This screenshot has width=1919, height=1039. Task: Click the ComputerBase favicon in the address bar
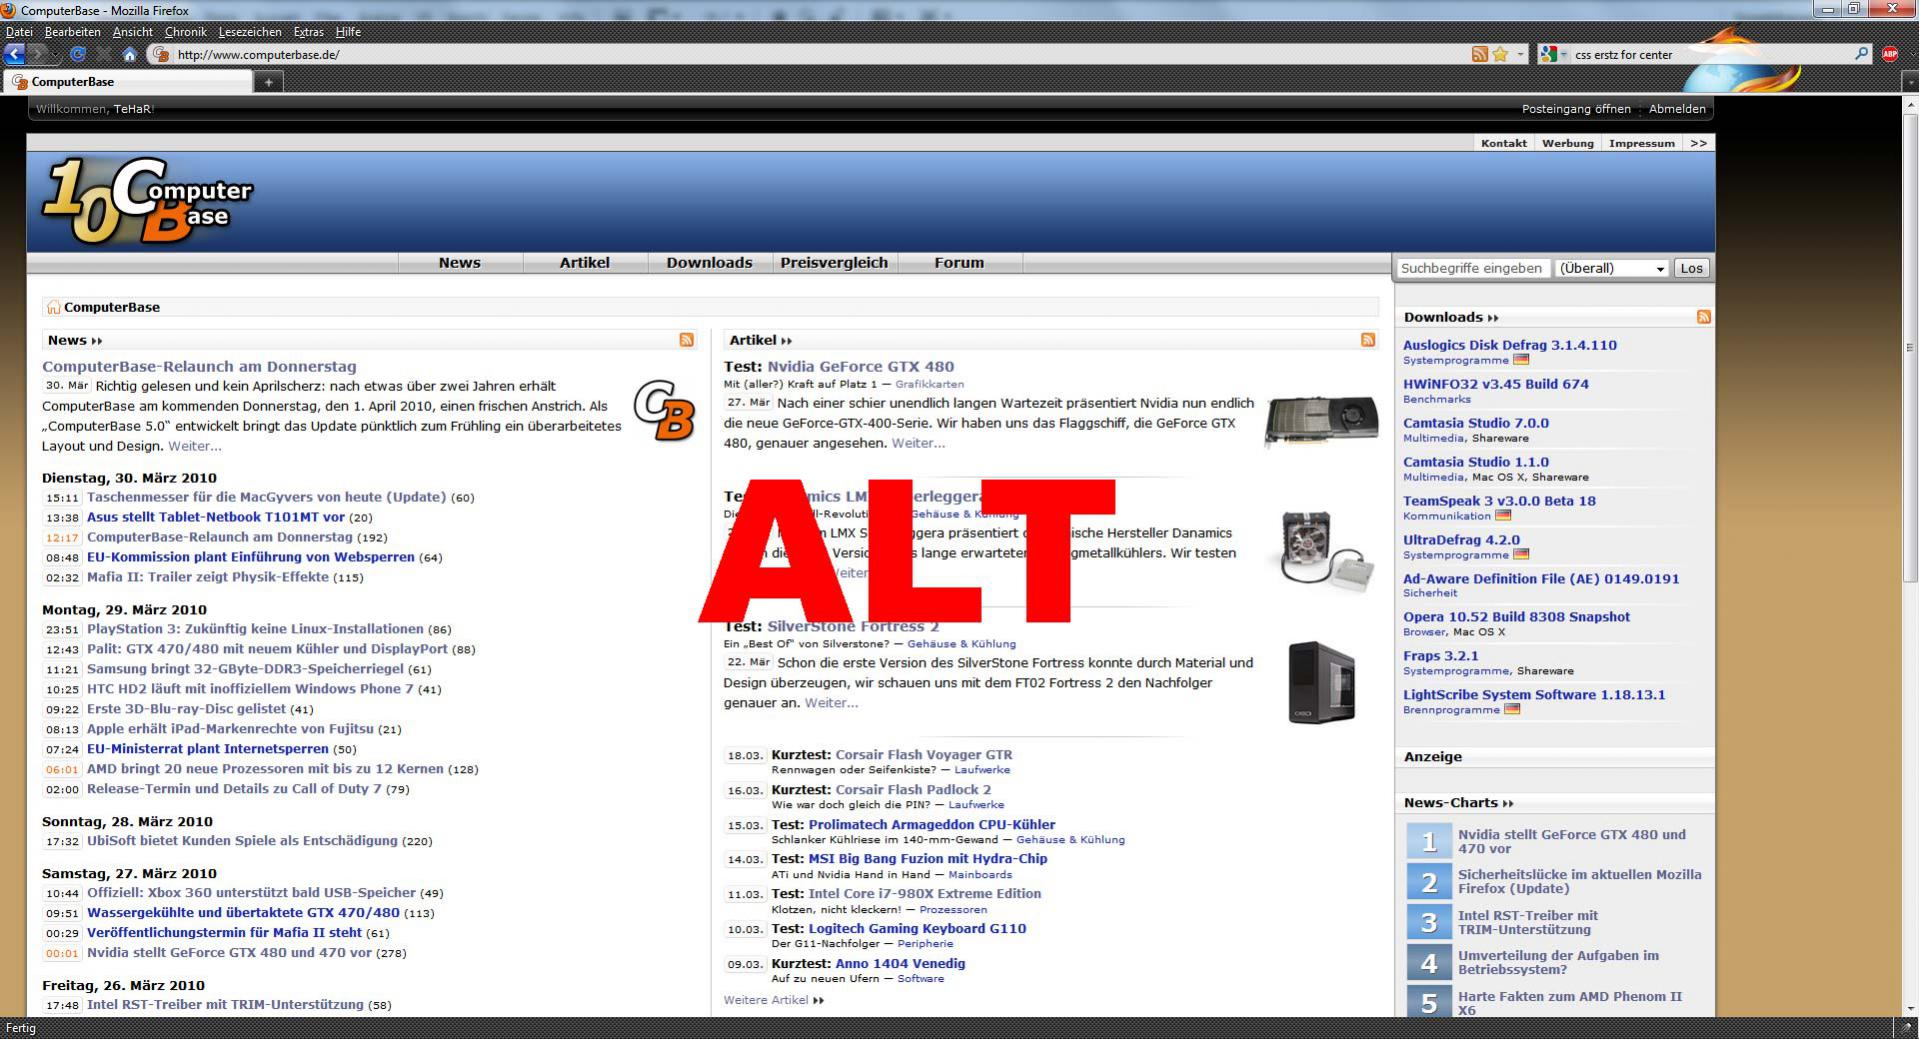pyautogui.click(x=161, y=54)
